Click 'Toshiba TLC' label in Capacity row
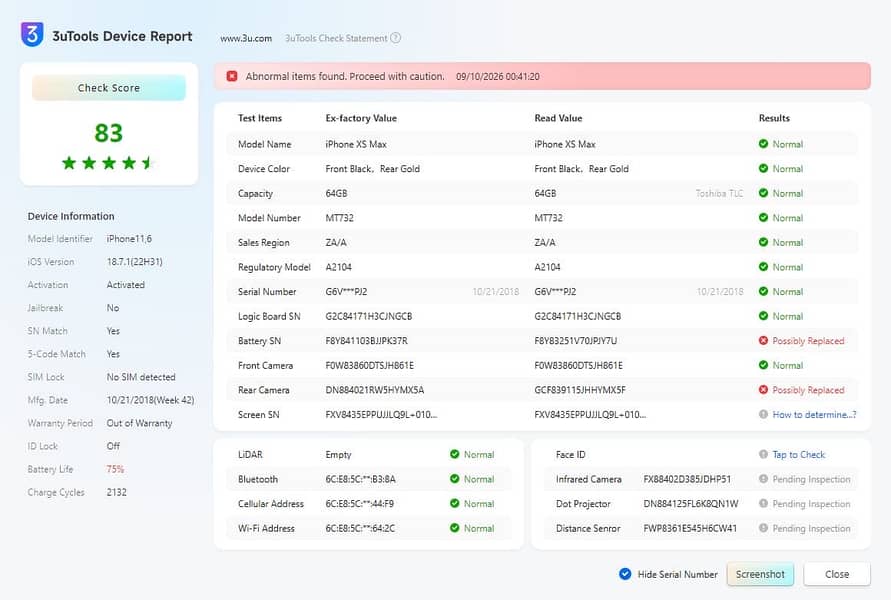 (719, 193)
